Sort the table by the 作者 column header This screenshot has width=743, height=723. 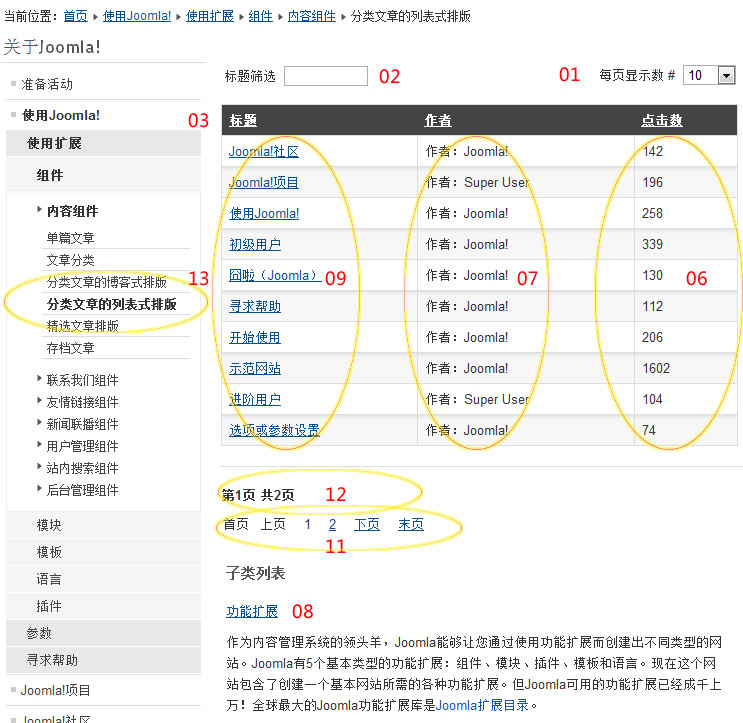click(438, 120)
